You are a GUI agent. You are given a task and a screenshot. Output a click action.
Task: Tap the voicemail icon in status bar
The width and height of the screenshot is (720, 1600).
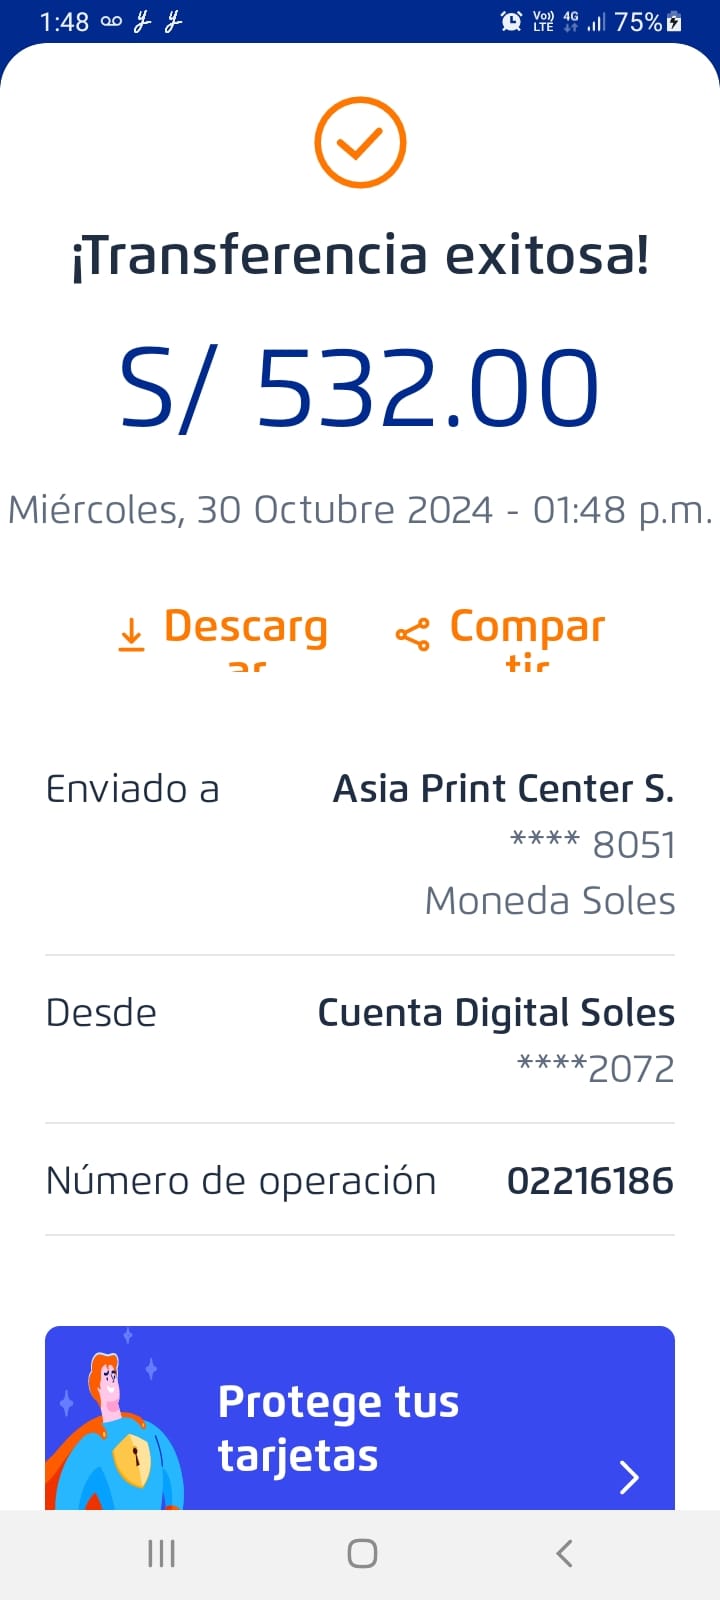[111, 21]
